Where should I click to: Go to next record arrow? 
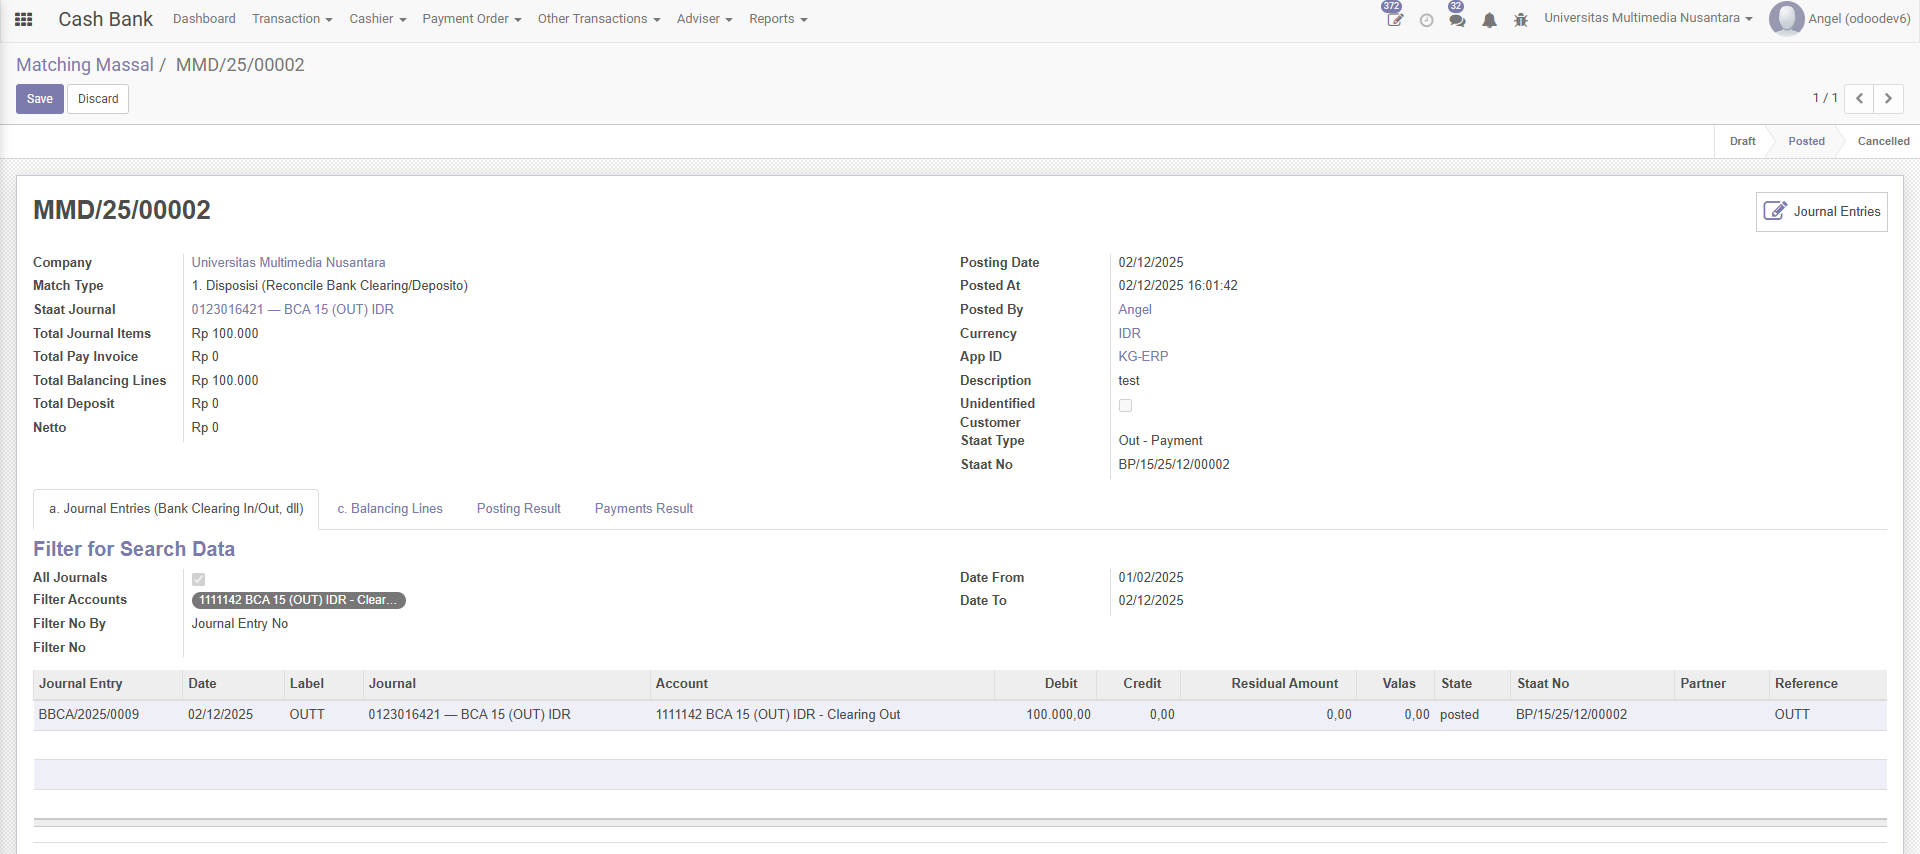[x=1888, y=98]
